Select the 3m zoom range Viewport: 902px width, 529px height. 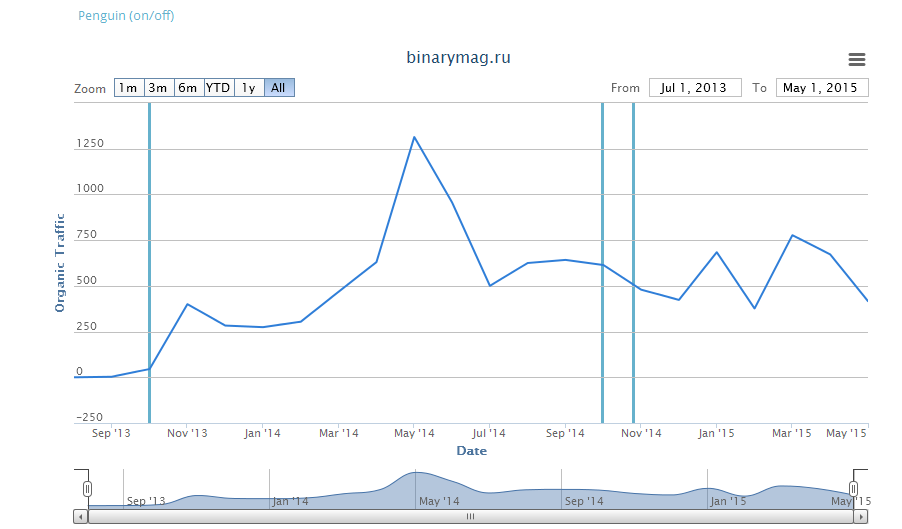click(158, 88)
